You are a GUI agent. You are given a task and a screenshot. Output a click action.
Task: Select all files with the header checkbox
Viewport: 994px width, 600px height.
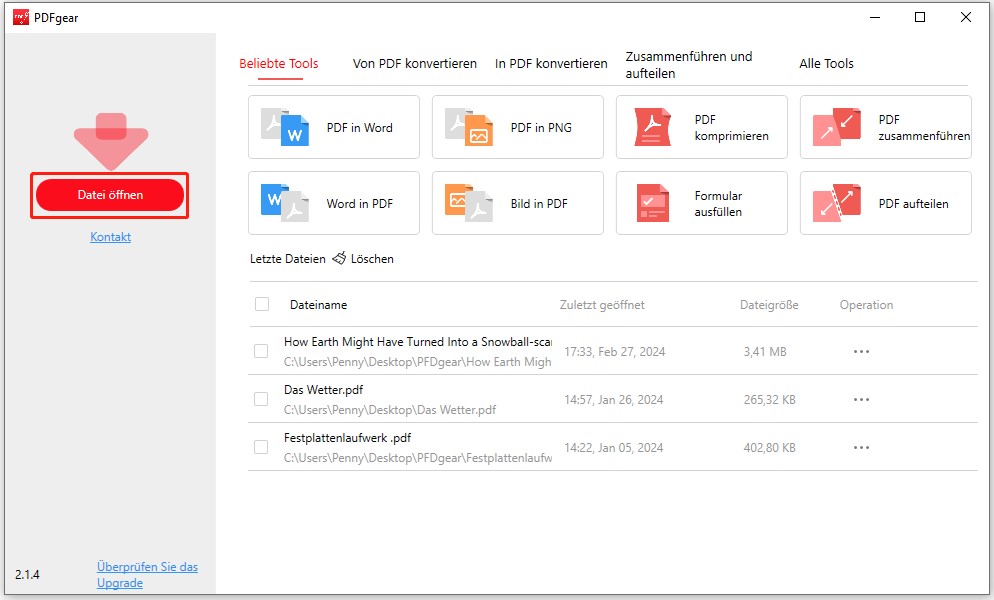pos(262,304)
